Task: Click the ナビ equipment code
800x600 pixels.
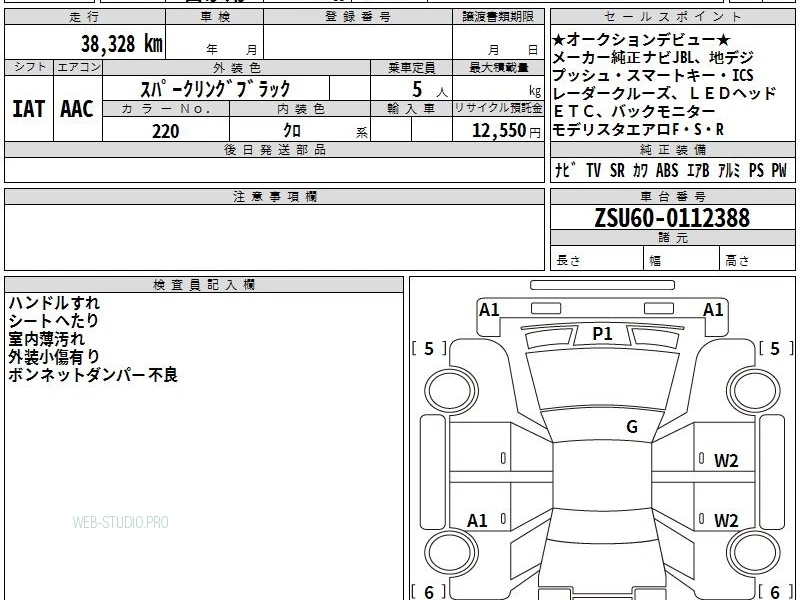Action: tap(565, 170)
